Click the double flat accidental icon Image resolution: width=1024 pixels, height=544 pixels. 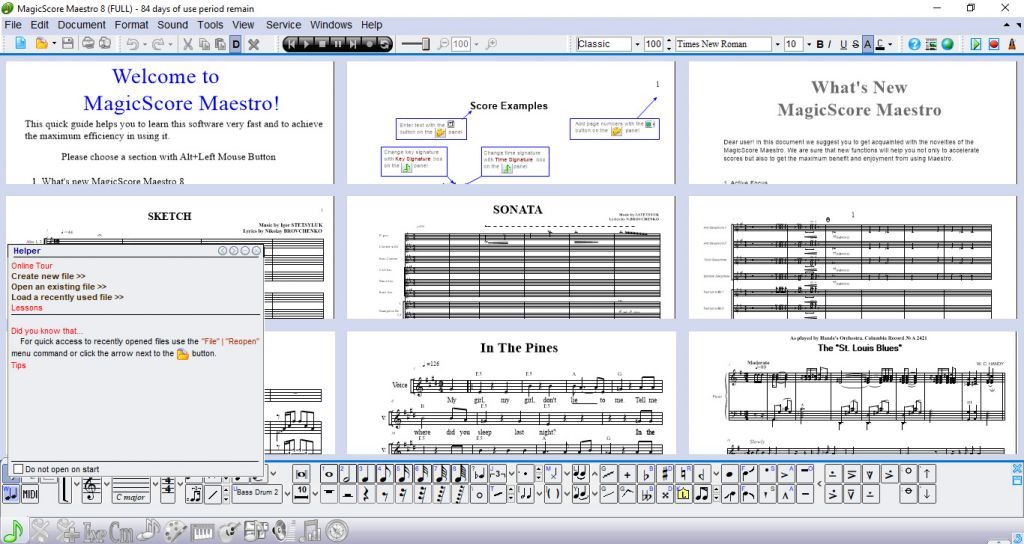click(646, 494)
